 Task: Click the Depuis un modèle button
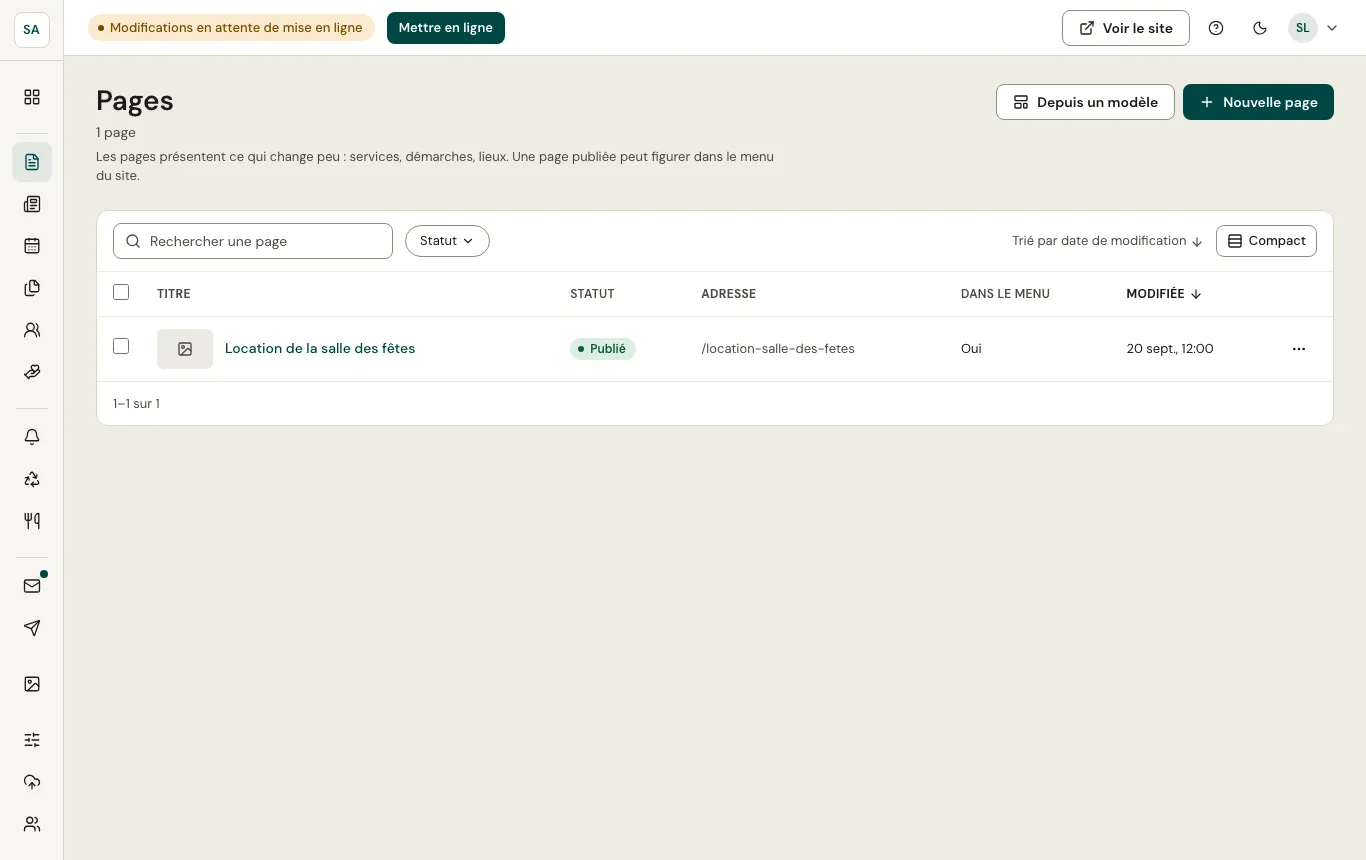point(1085,102)
